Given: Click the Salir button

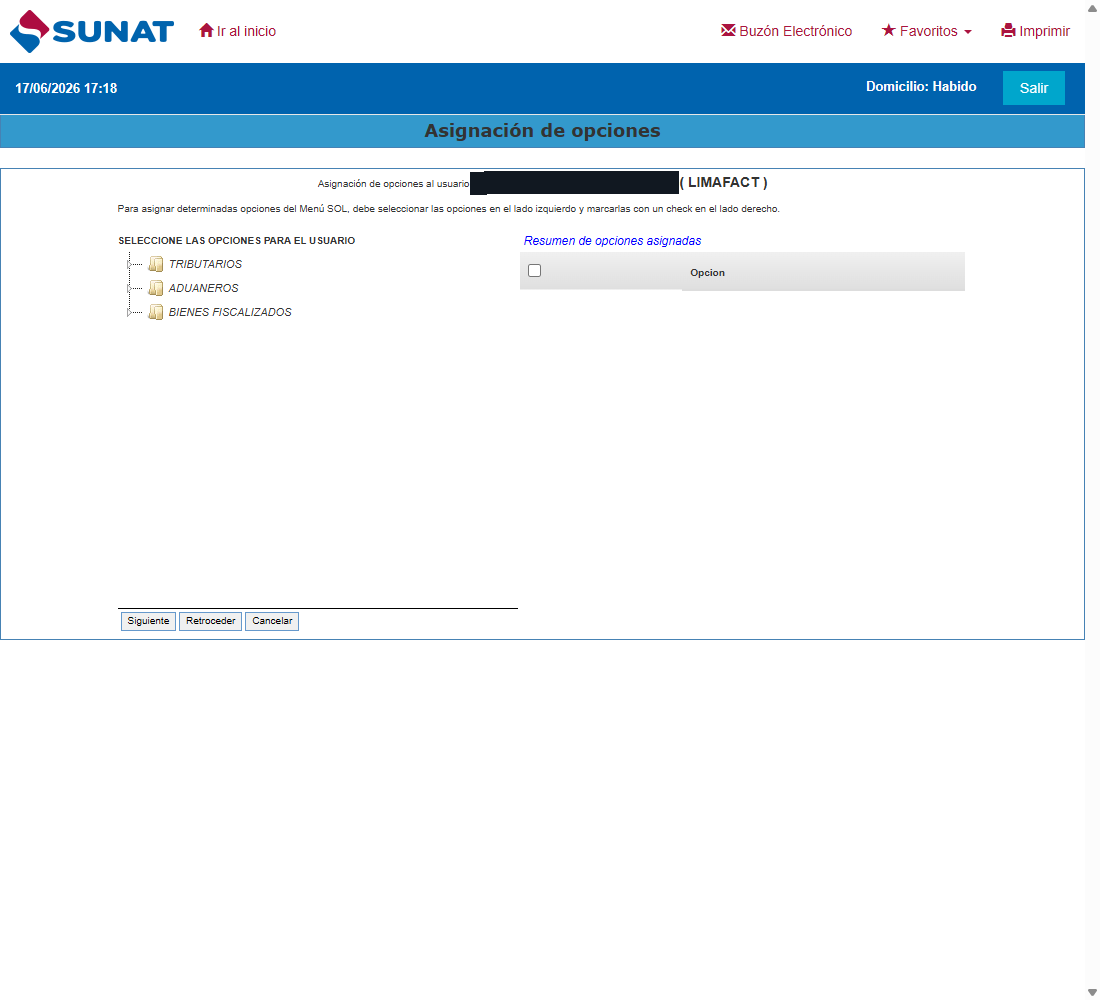Looking at the screenshot, I should pyautogui.click(x=1033, y=88).
